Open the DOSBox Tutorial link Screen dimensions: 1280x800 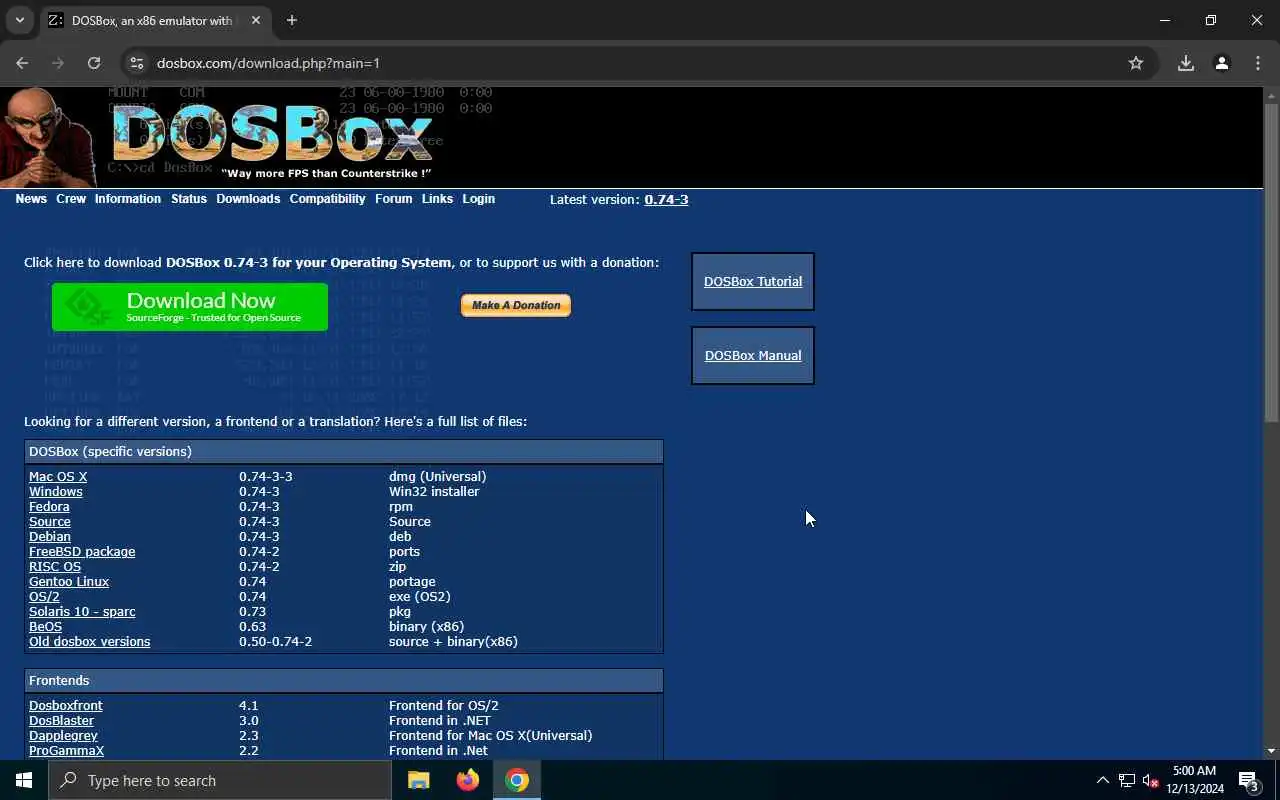[x=753, y=281]
